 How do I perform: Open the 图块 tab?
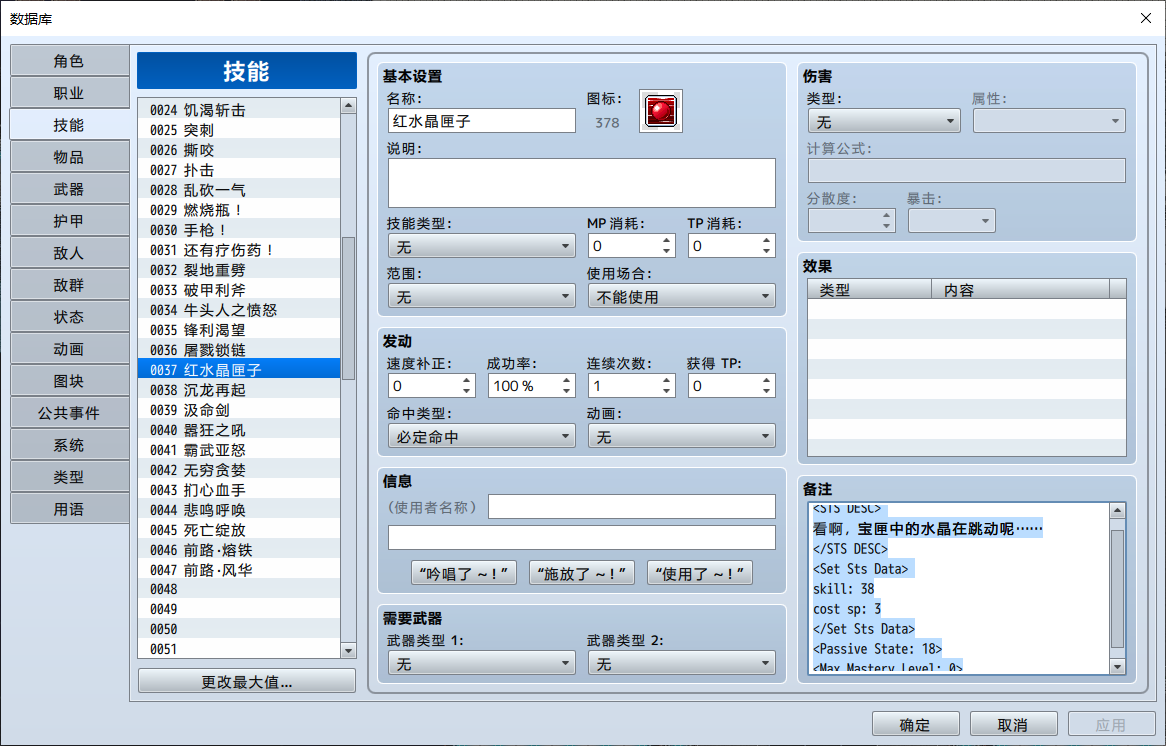click(x=69, y=381)
